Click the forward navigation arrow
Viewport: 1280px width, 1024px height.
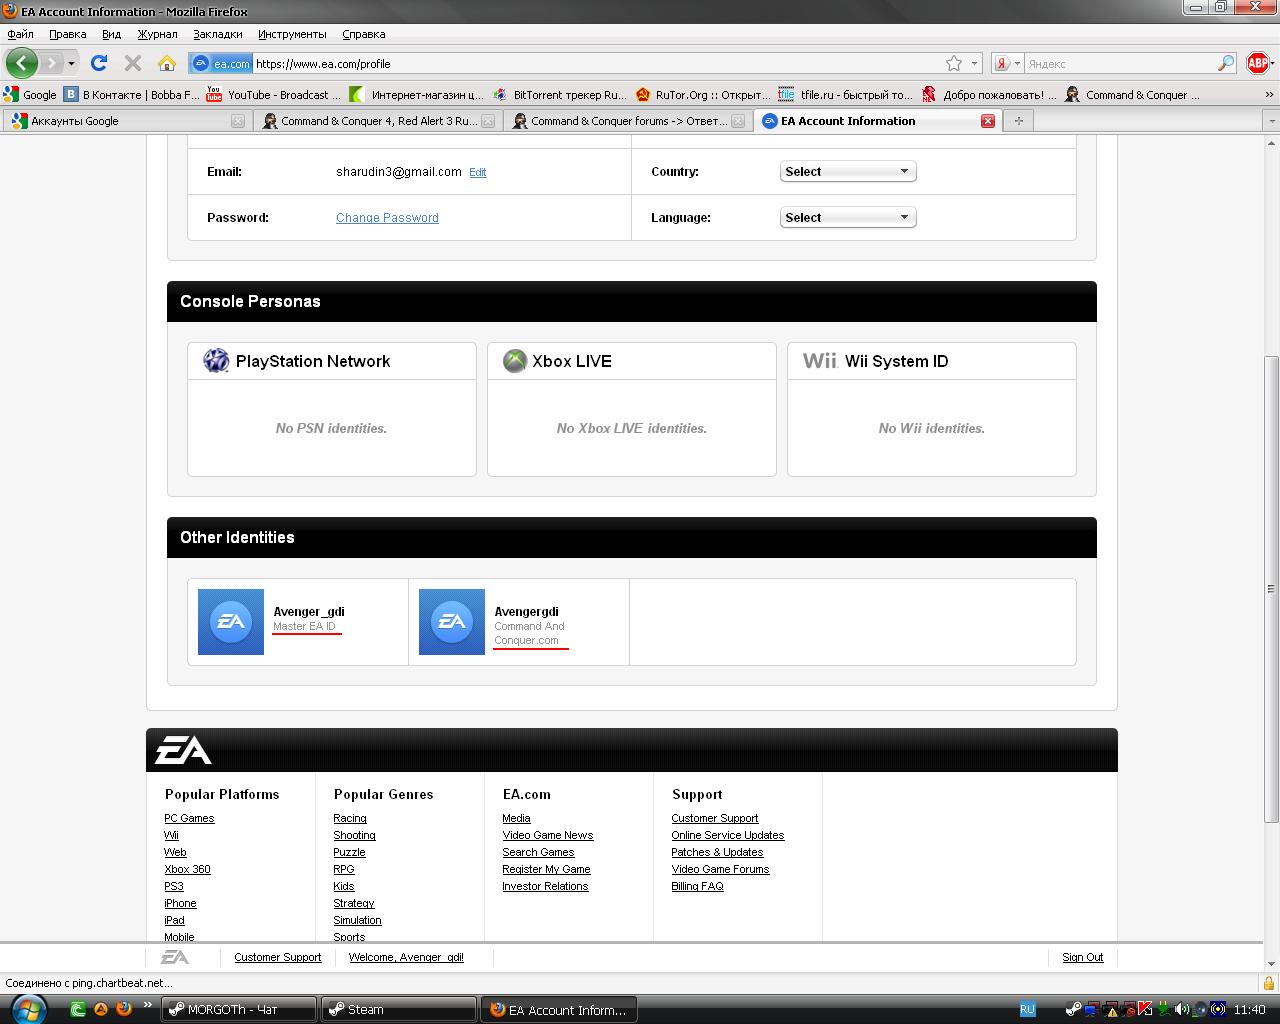coord(50,63)
